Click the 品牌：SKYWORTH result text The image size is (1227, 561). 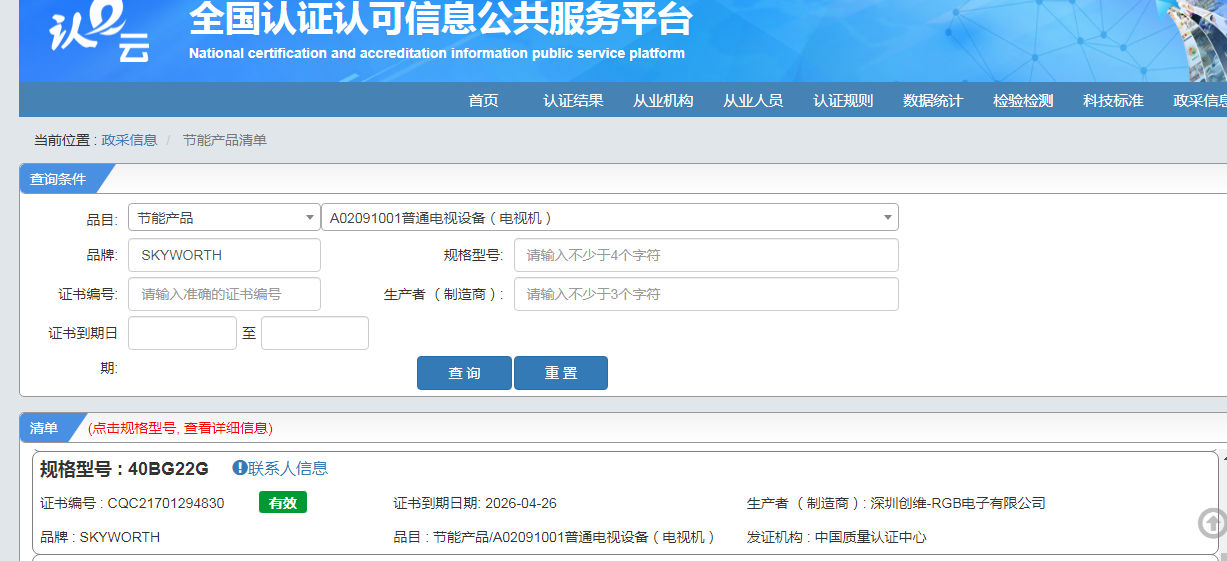(100, 537)
